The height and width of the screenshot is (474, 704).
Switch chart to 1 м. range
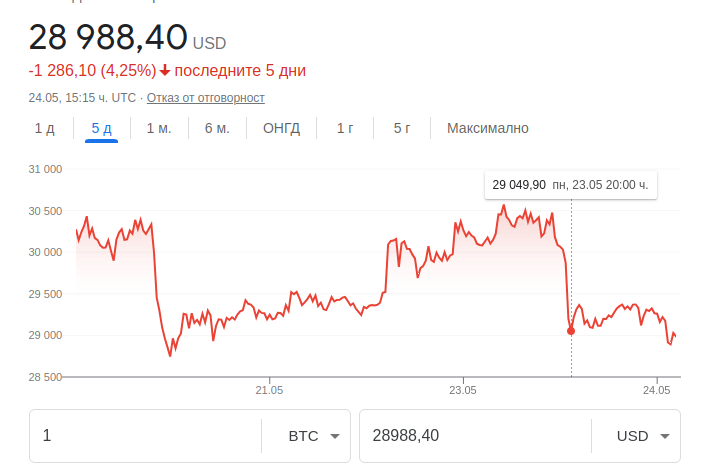159,128
